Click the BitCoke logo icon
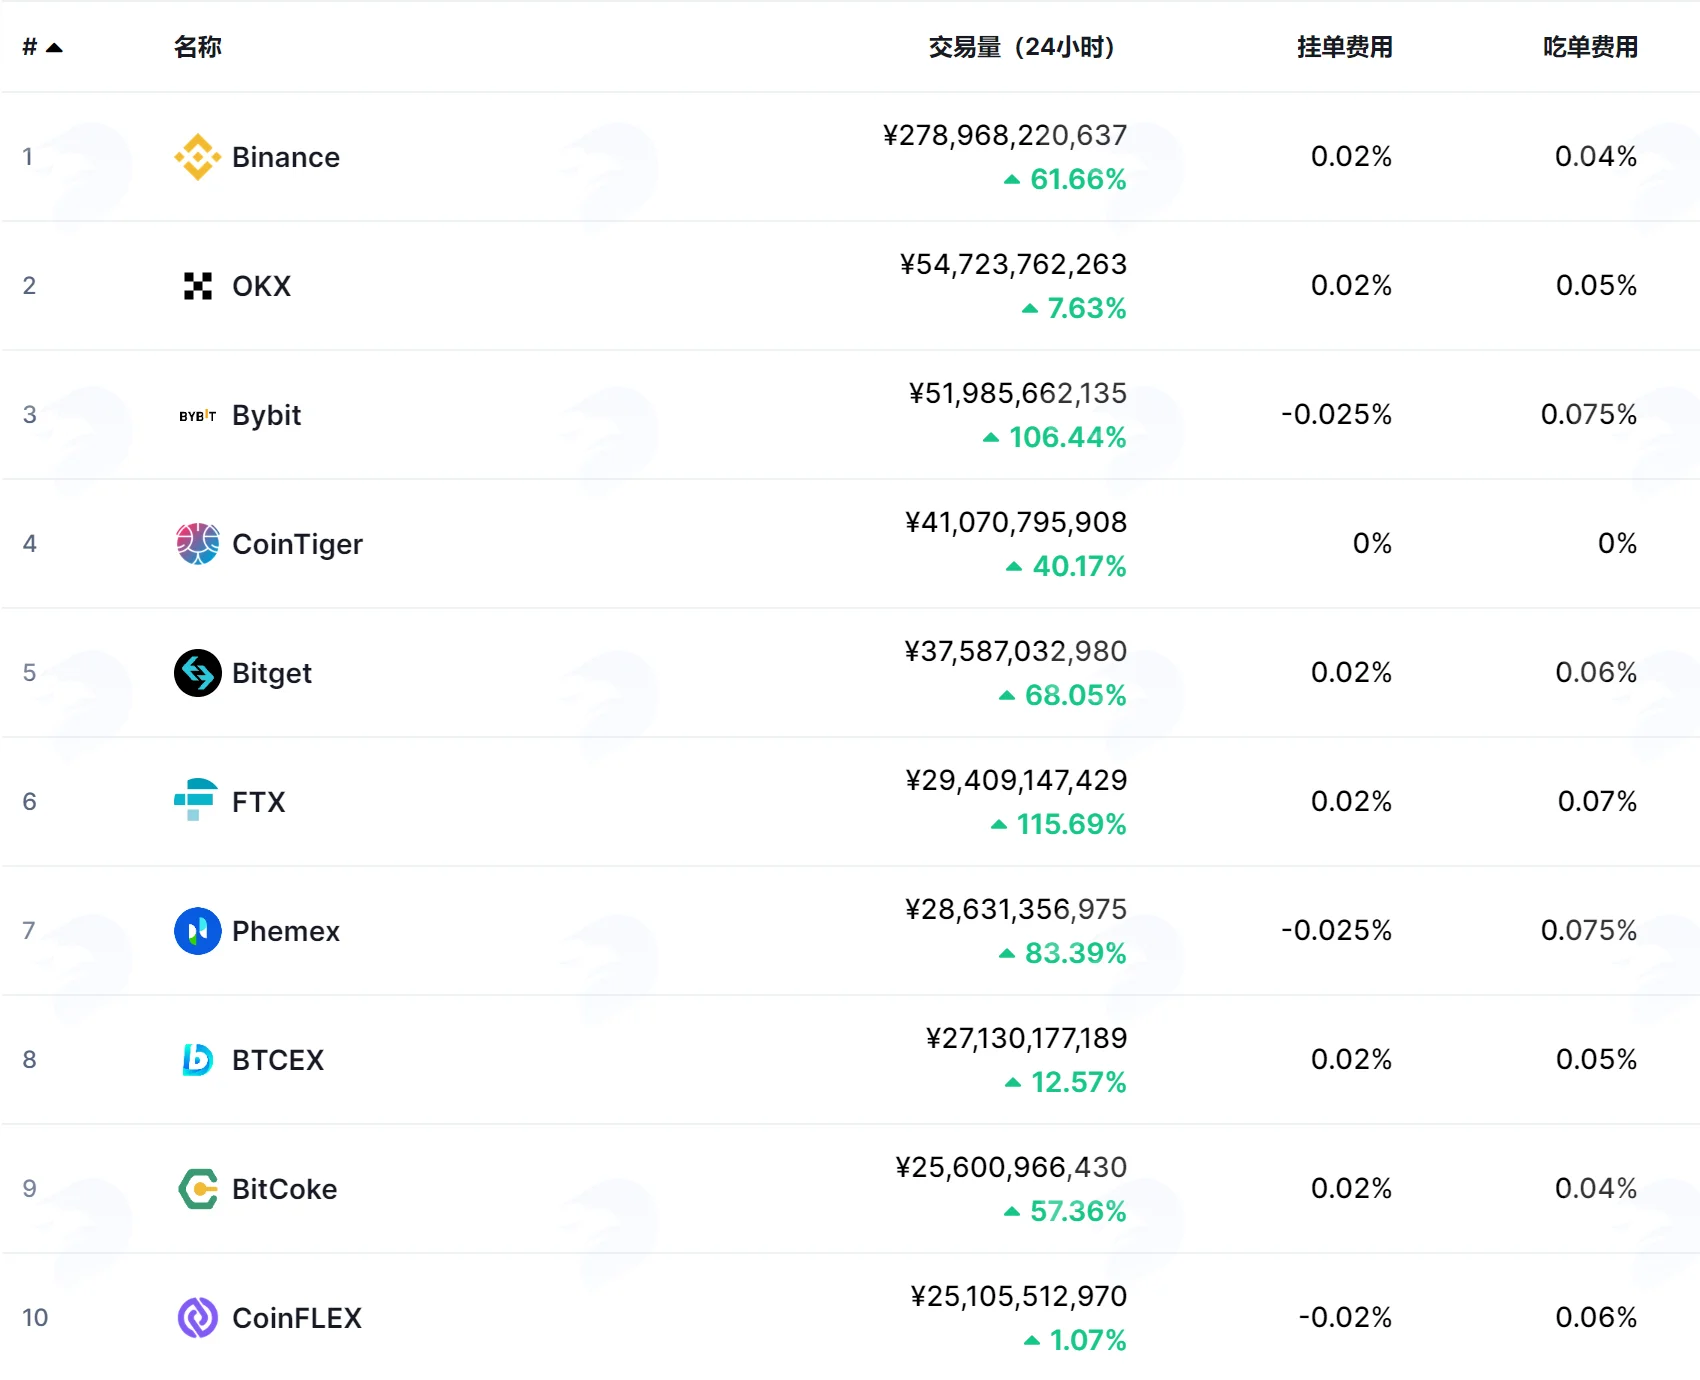 click(197, 1189)
